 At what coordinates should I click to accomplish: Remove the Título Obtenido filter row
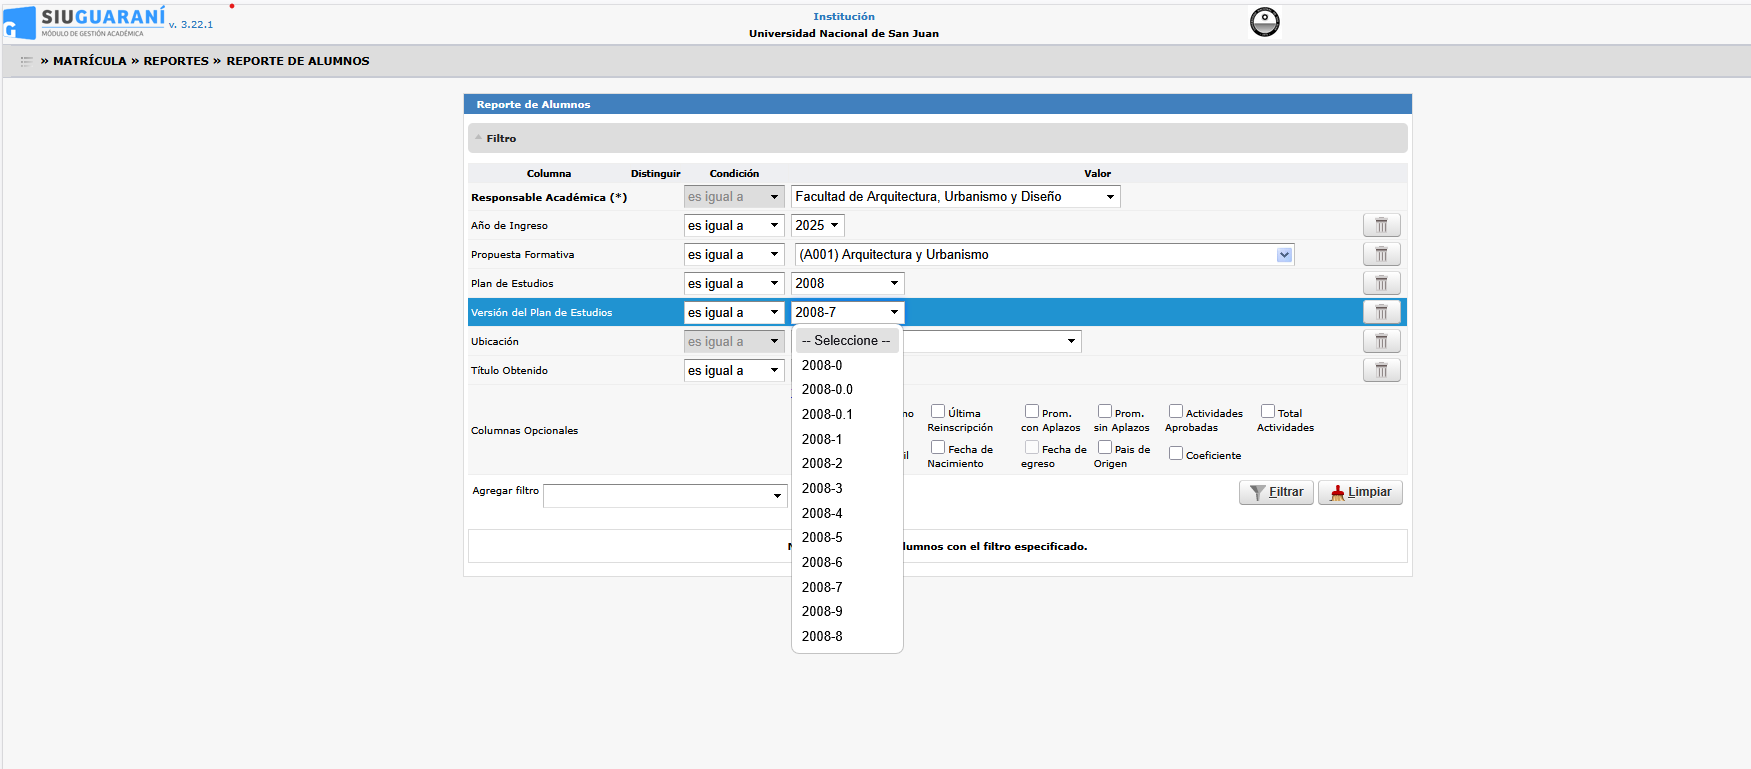(1381, 371)
